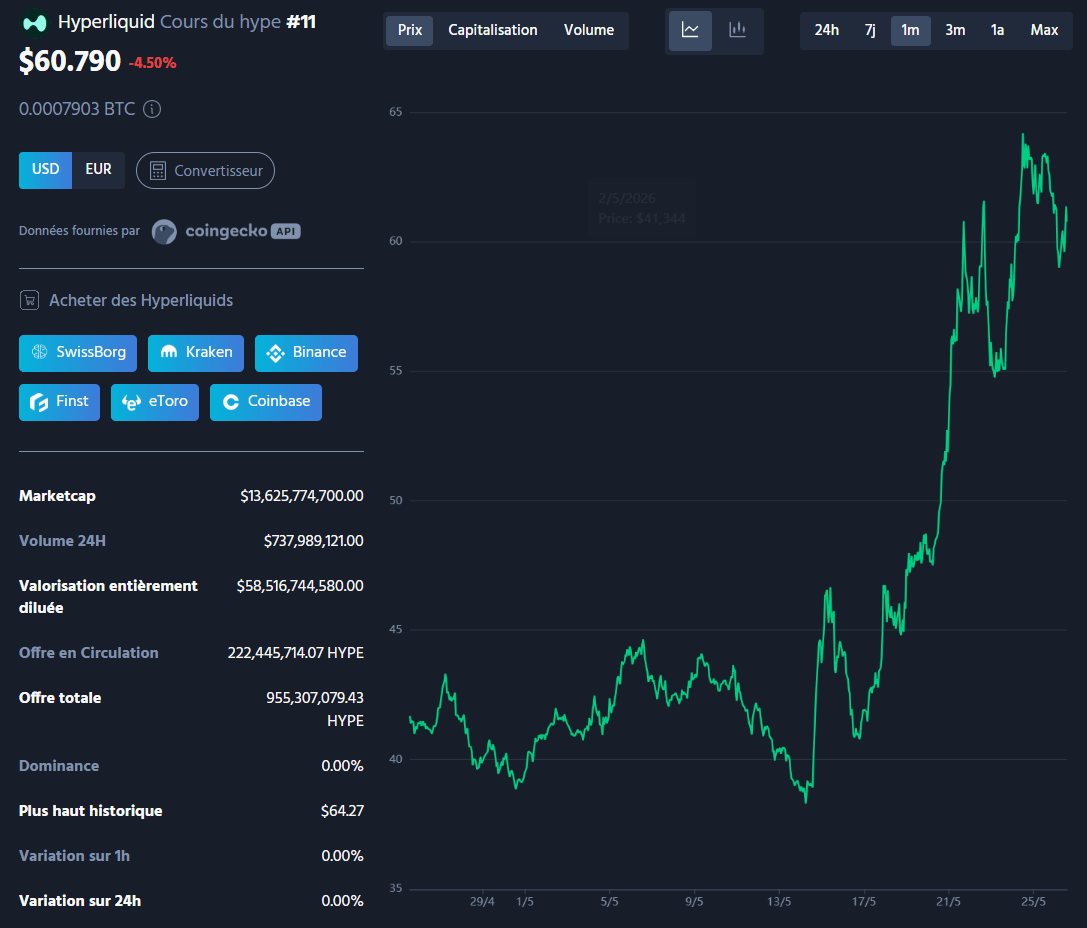Screen dimensions: 1087x928
Task: Click the 21/5 date on chart axis
Action: 948,902
